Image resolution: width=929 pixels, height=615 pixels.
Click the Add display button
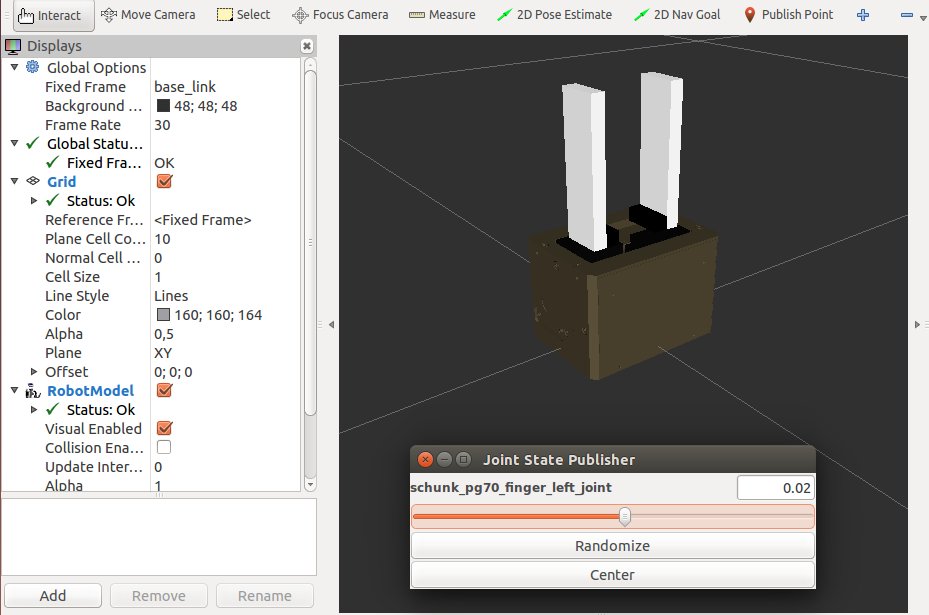click(x=52, y=596)
